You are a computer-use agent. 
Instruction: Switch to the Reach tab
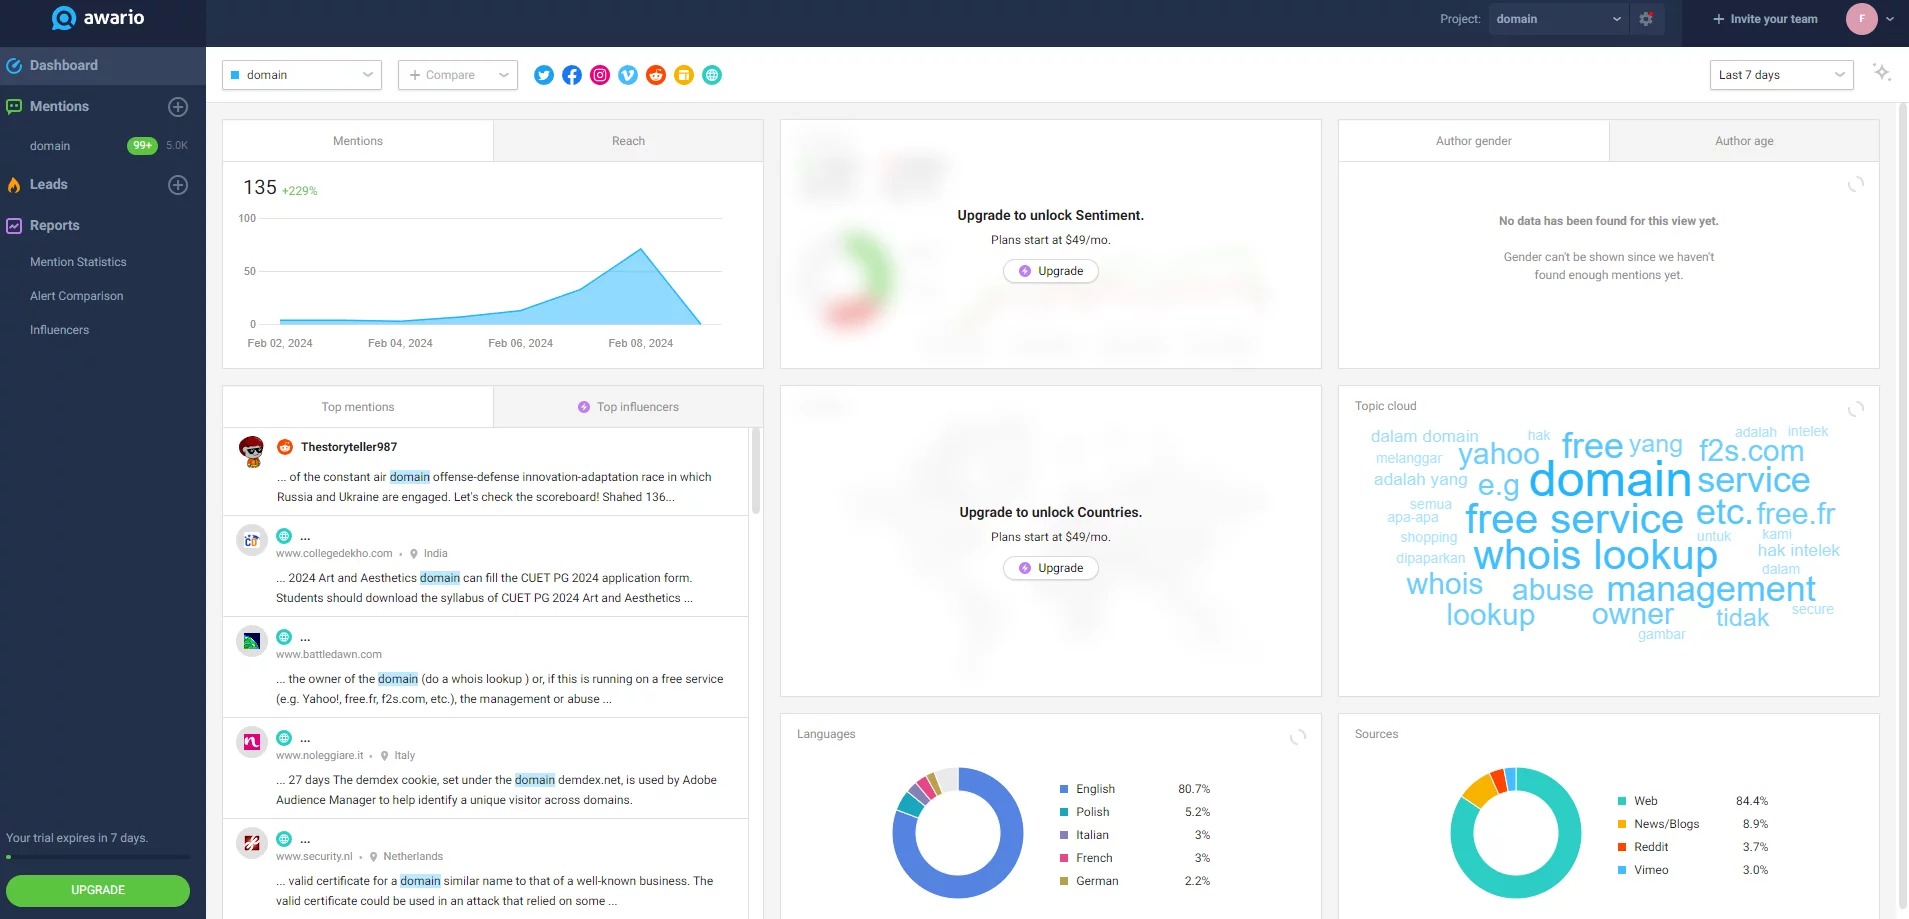[x=628, y=141]
